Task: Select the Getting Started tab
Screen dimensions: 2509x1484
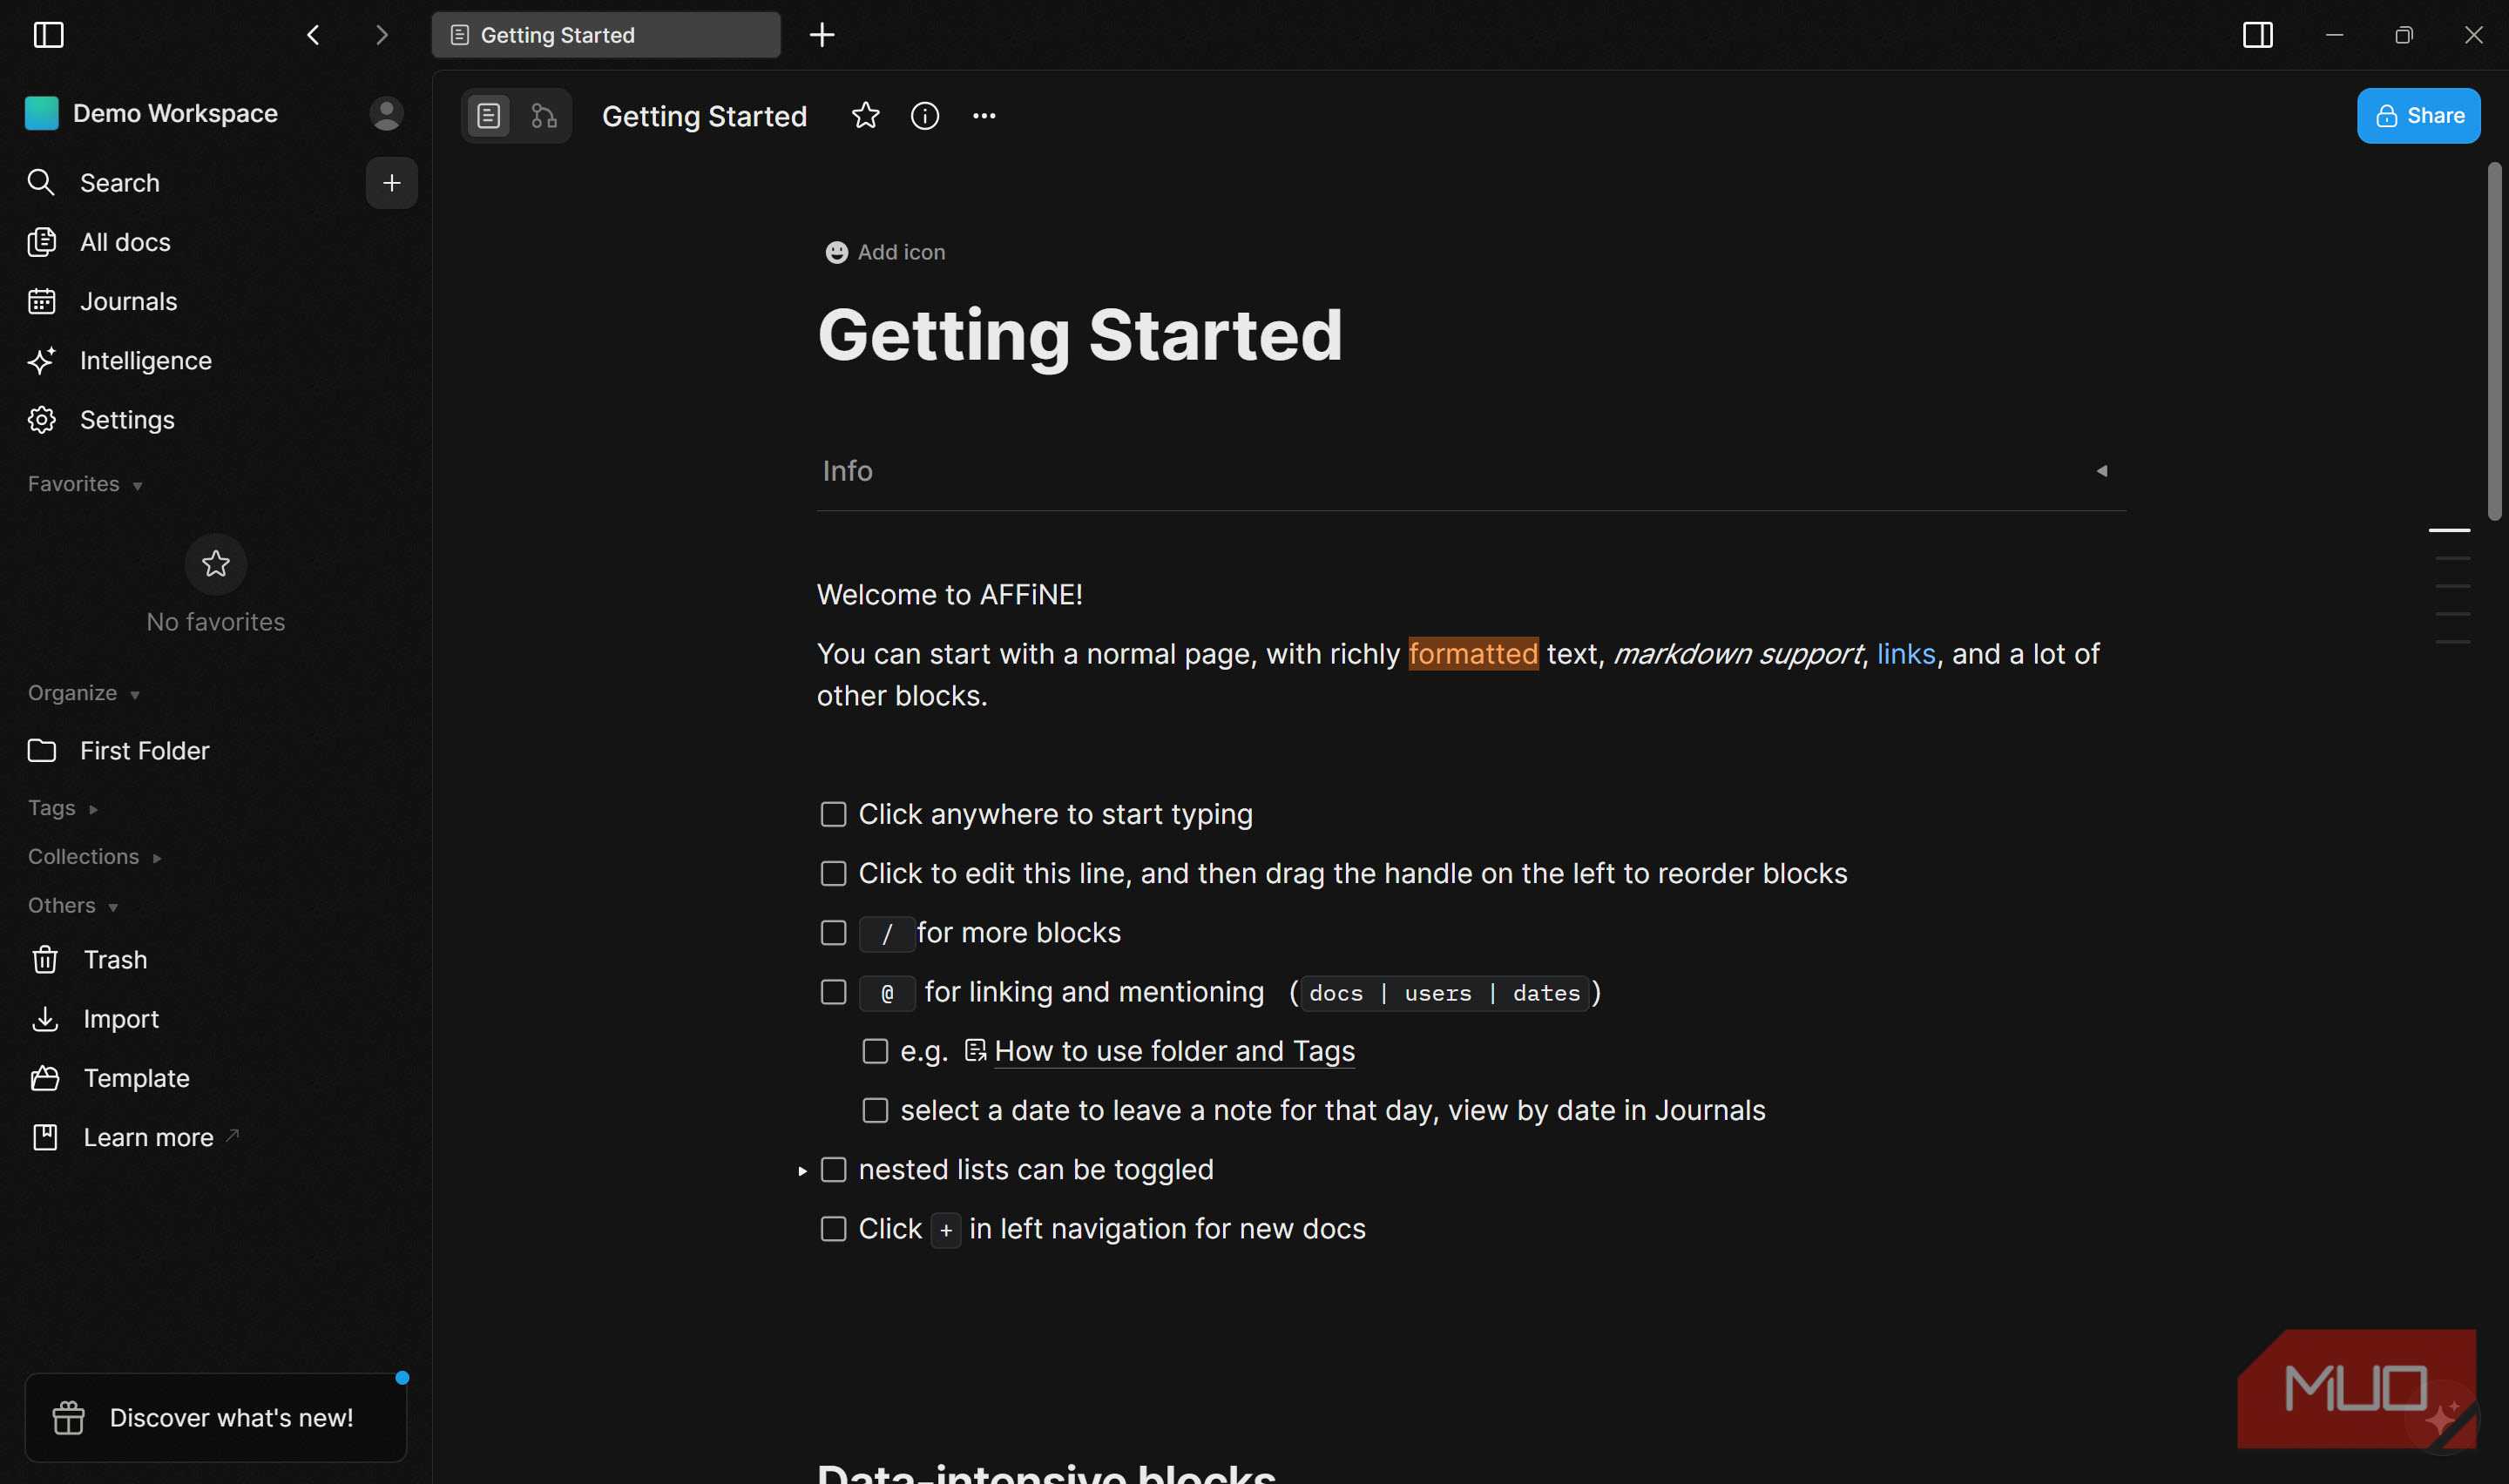Action: click(x=606, y=35)
